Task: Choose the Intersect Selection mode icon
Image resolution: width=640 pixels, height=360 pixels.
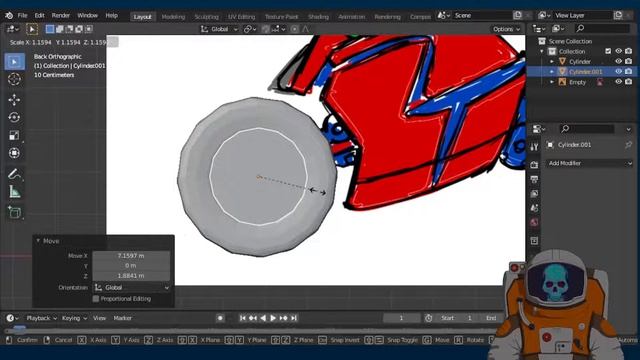Action: [x=89, y=29]
